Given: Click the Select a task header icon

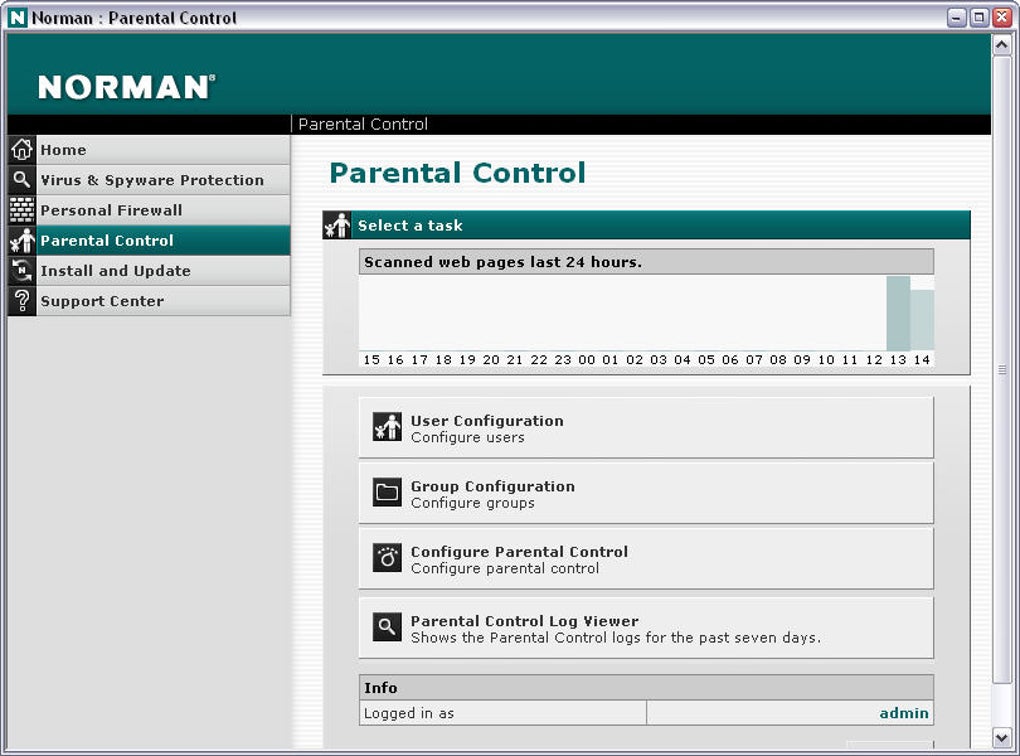Looking at the screenshot, I should point(337,225).
